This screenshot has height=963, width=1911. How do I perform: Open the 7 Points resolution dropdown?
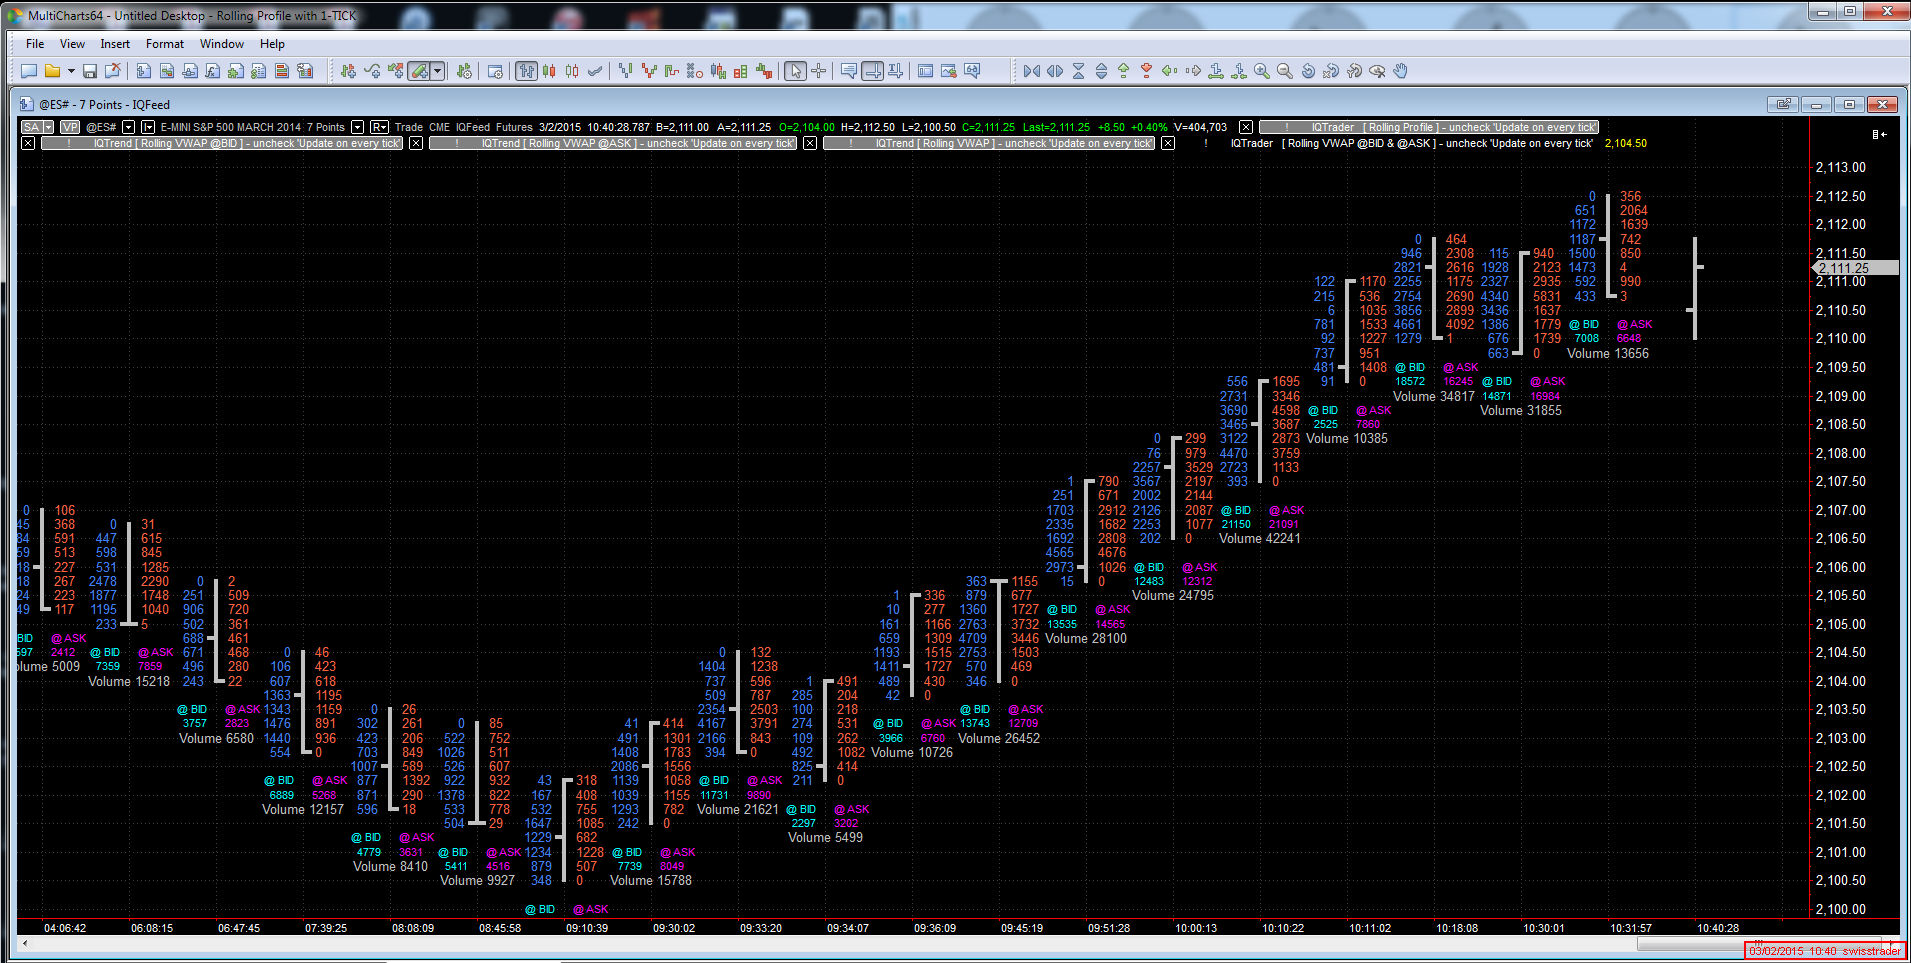[357, 127]
